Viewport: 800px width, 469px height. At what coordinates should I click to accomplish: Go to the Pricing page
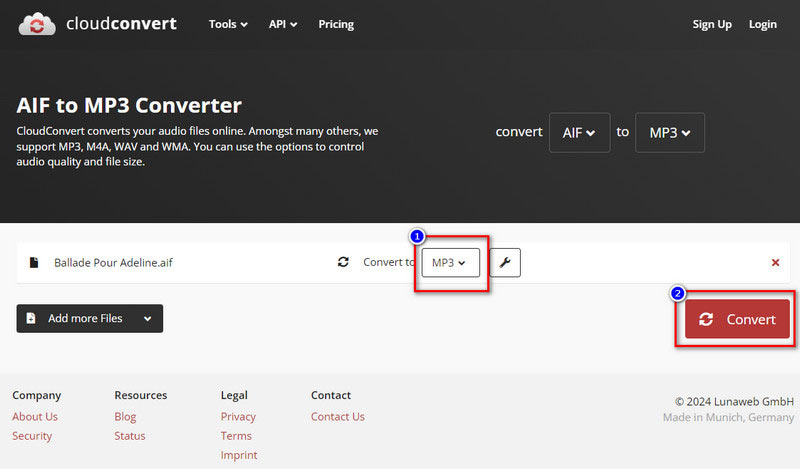click(336, 24)
